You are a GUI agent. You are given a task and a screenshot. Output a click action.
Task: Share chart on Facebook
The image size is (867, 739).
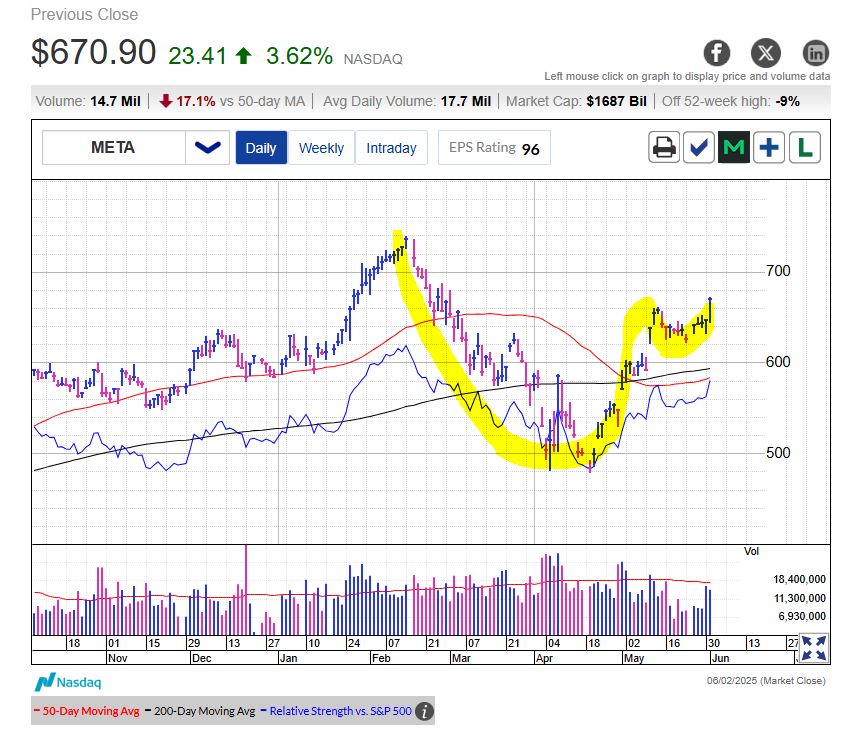tap(716, 53)
